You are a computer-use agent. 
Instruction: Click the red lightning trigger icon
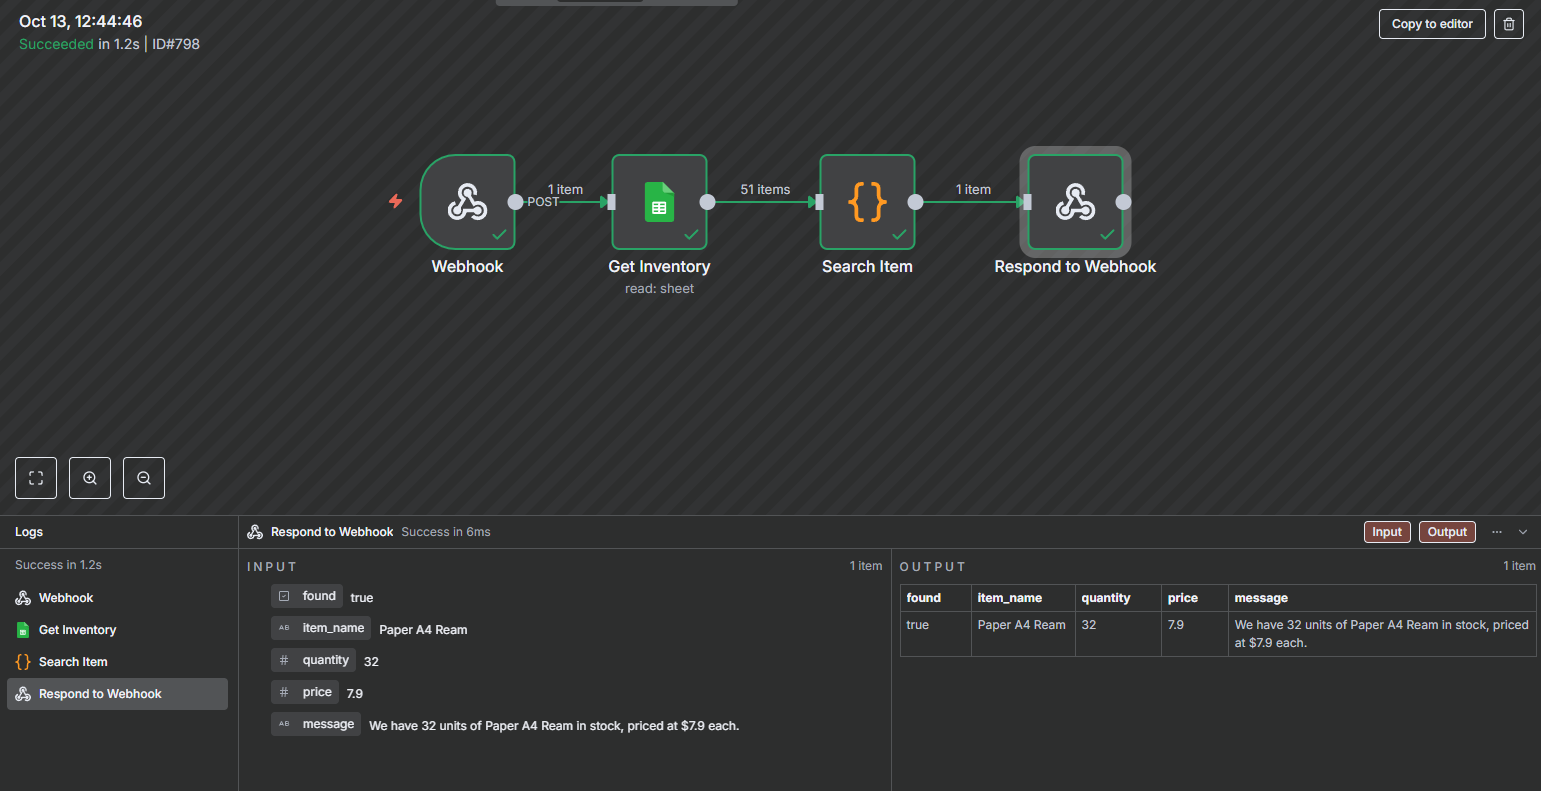[x=396, y=201]
